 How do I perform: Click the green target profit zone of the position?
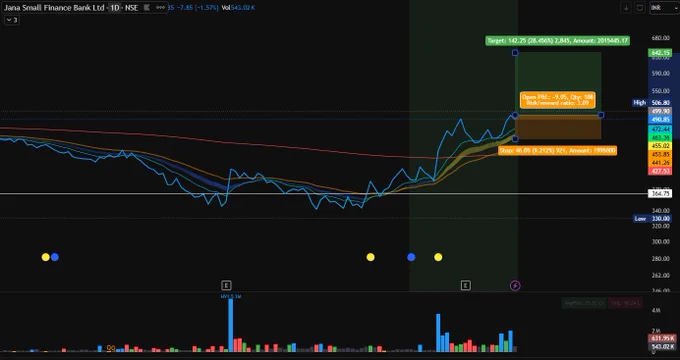[558, 84]
